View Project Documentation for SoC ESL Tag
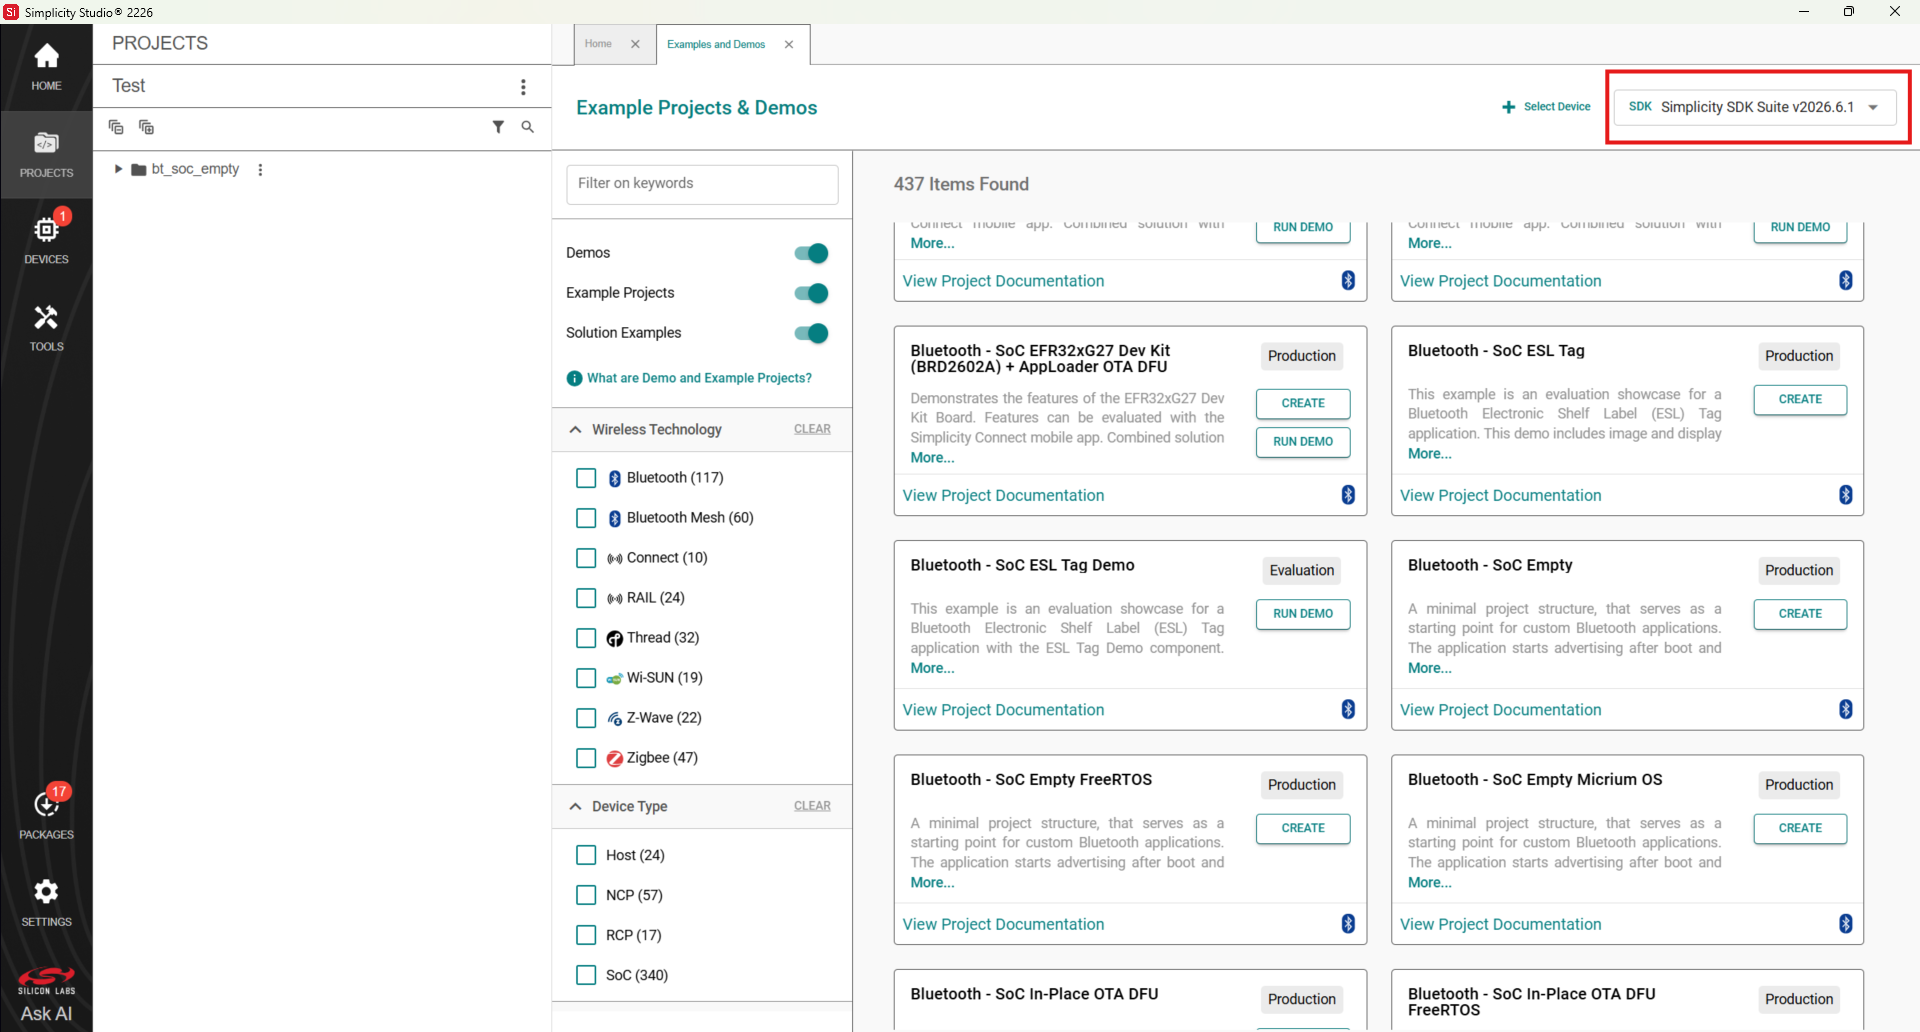 coord(1500,496)
